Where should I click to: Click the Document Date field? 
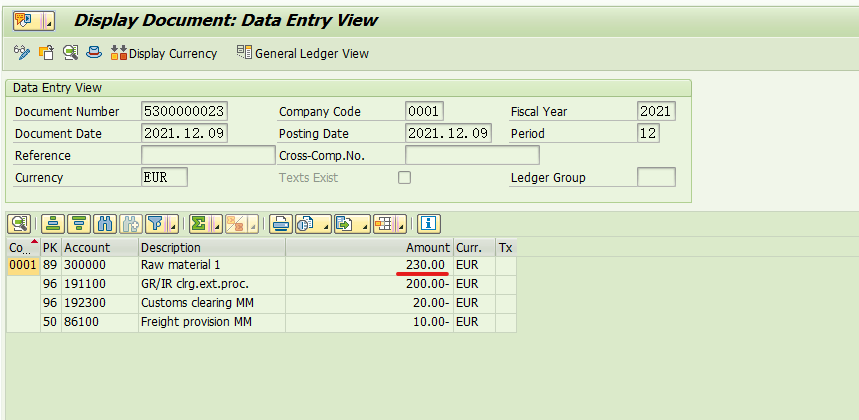(184, 133)
